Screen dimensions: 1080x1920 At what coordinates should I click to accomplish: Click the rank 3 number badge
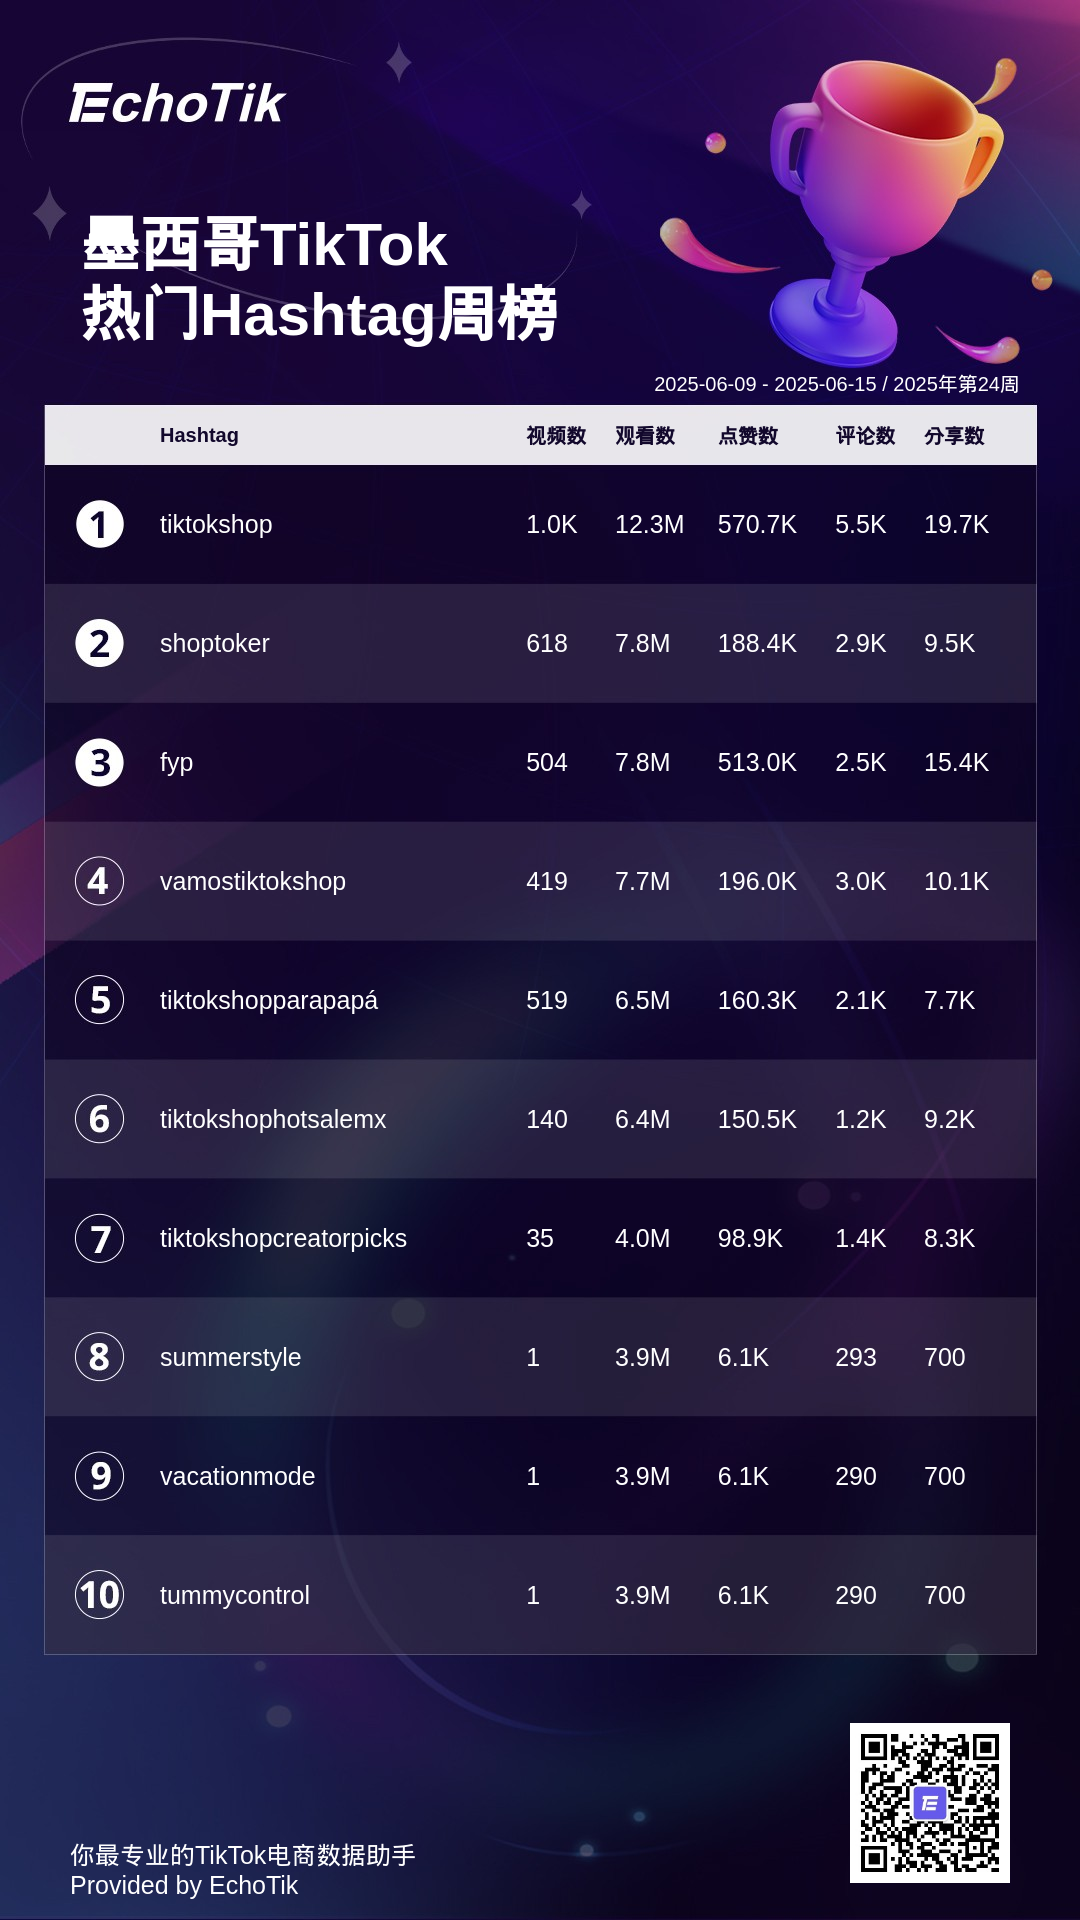(100, 763)
